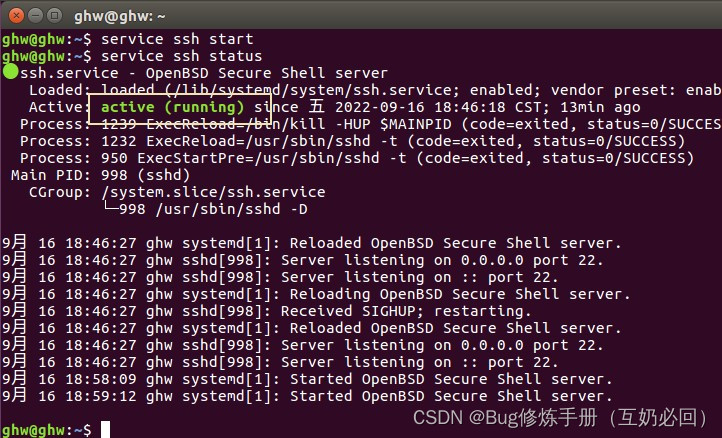Click the Main PID 998 line
722x438 pixels.
click(x=100, y=175)
